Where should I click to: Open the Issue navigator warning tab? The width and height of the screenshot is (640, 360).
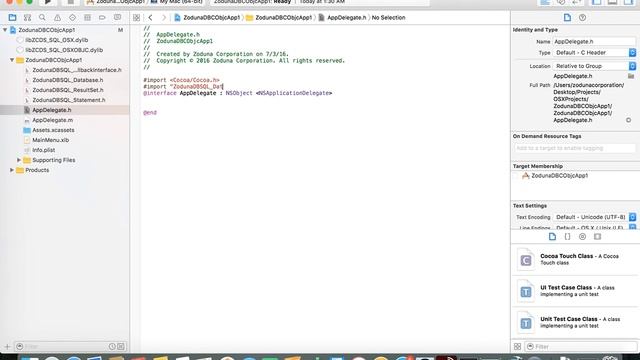[57, 18]
